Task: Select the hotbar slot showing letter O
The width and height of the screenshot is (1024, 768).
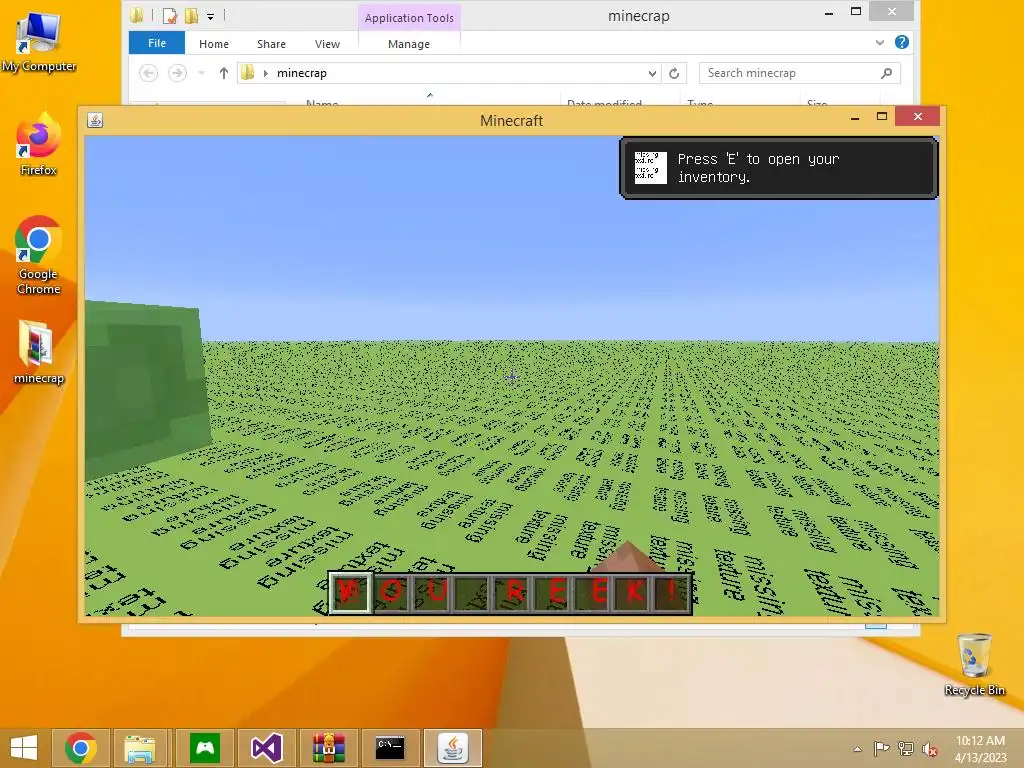Action: [x=391, y=592]
